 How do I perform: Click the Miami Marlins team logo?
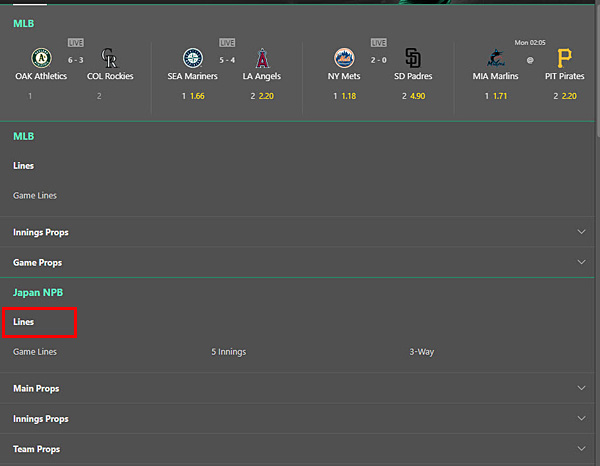pyautogui.click(x=496, y=58)
